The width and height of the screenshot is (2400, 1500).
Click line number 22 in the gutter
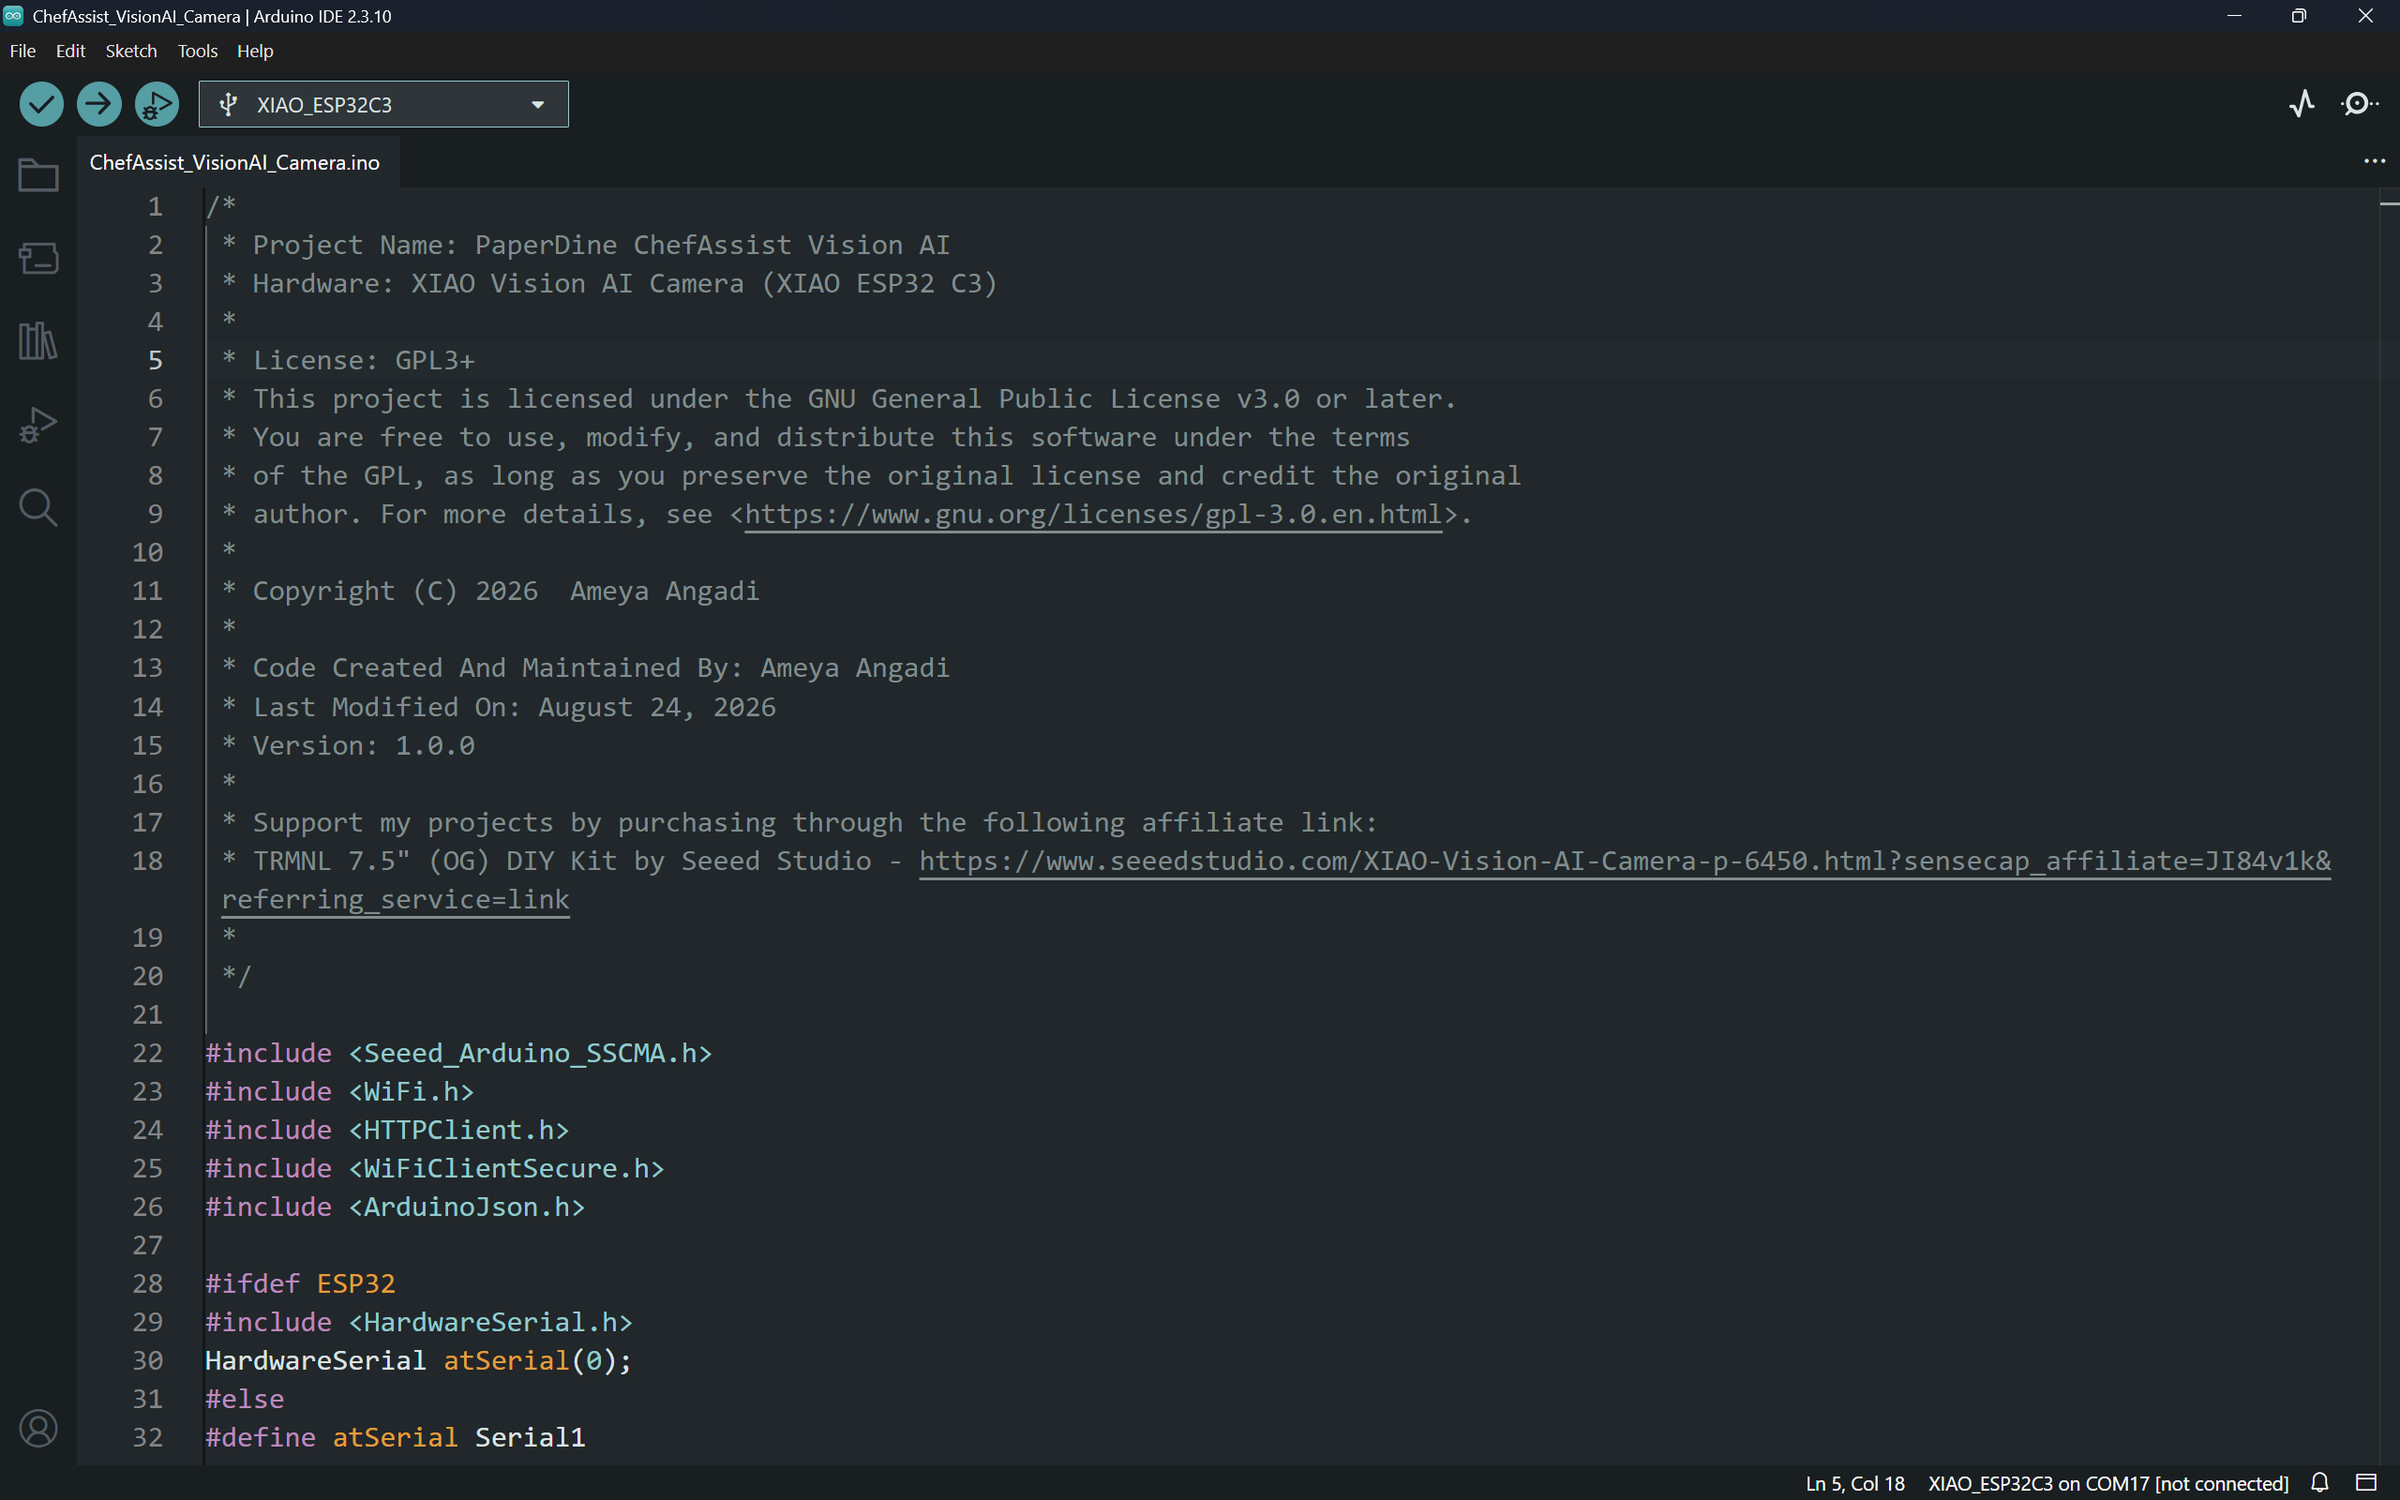(x=148, y=1053)
